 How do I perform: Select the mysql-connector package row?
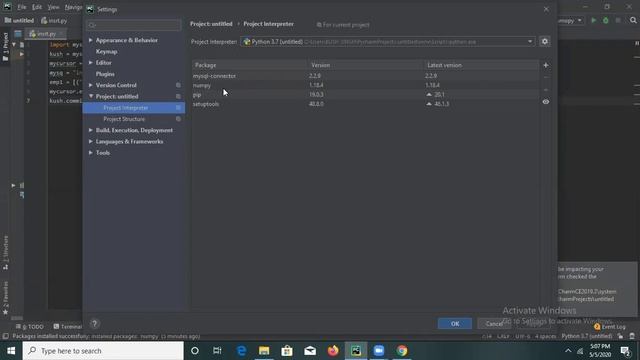point(365,76)
